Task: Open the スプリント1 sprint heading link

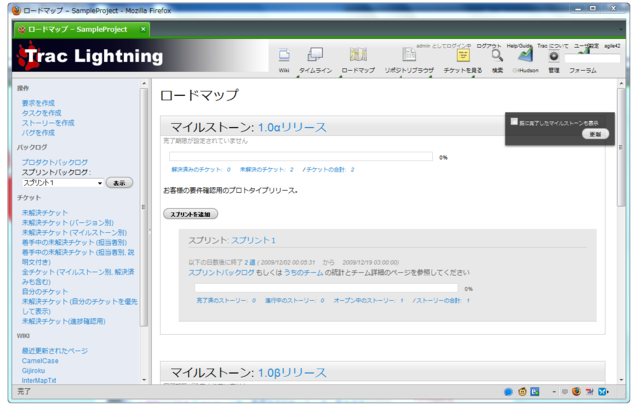Action: click(253, 240)
